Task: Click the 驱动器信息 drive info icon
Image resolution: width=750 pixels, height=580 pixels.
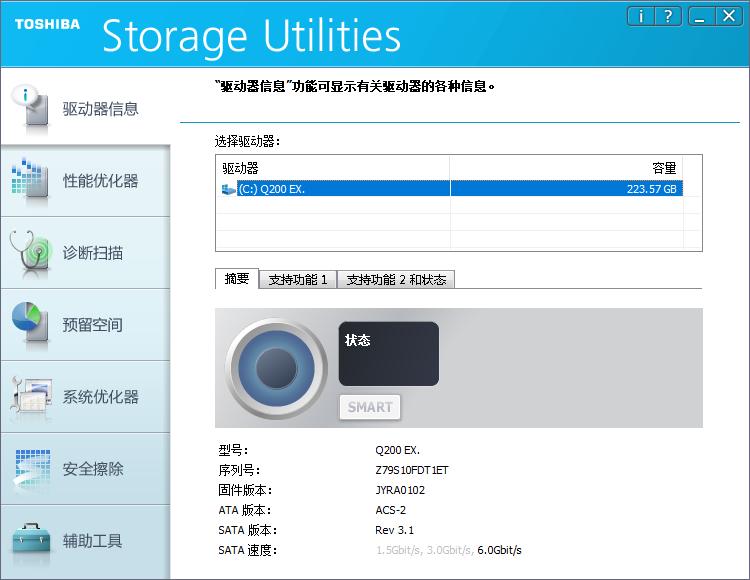Action: coord(30,109)
